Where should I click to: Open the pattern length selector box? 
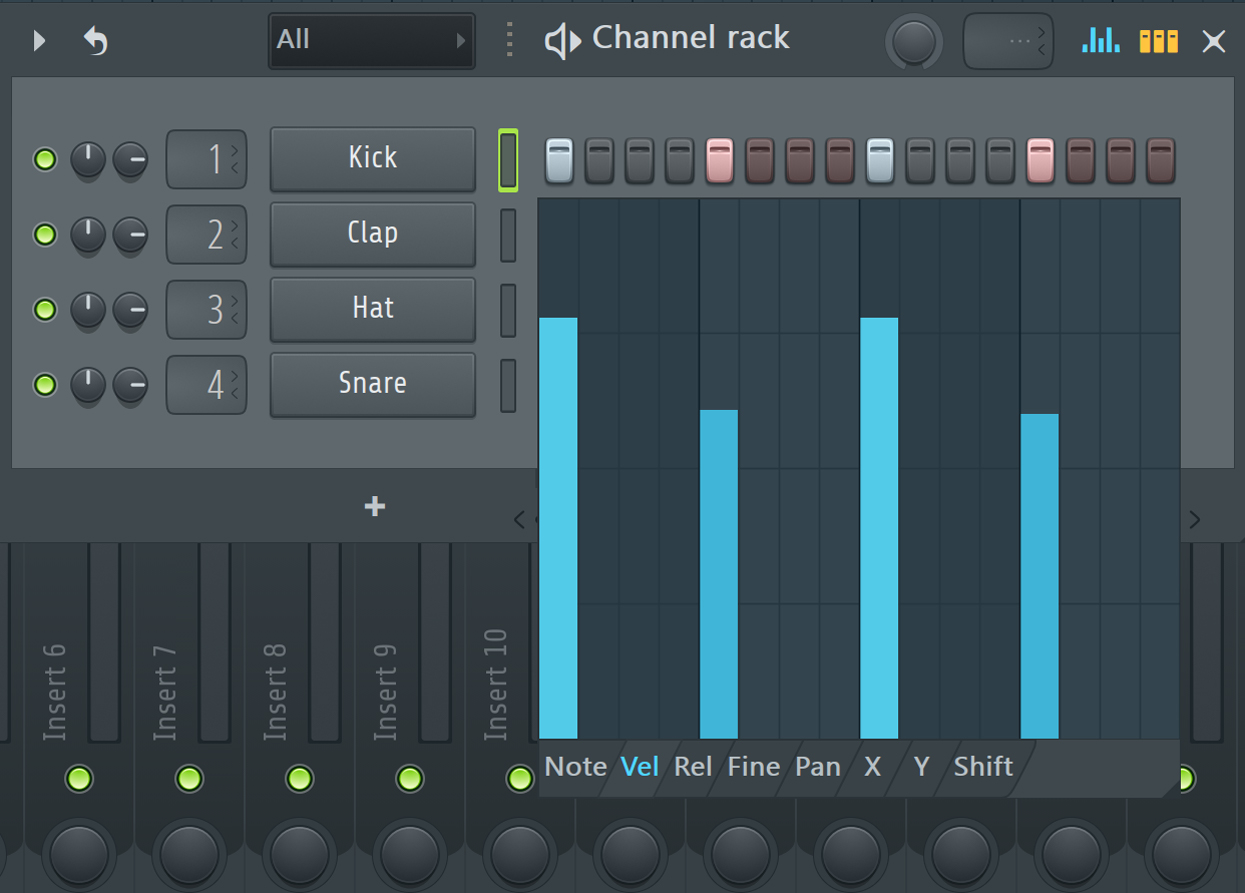coord(1007,41)
